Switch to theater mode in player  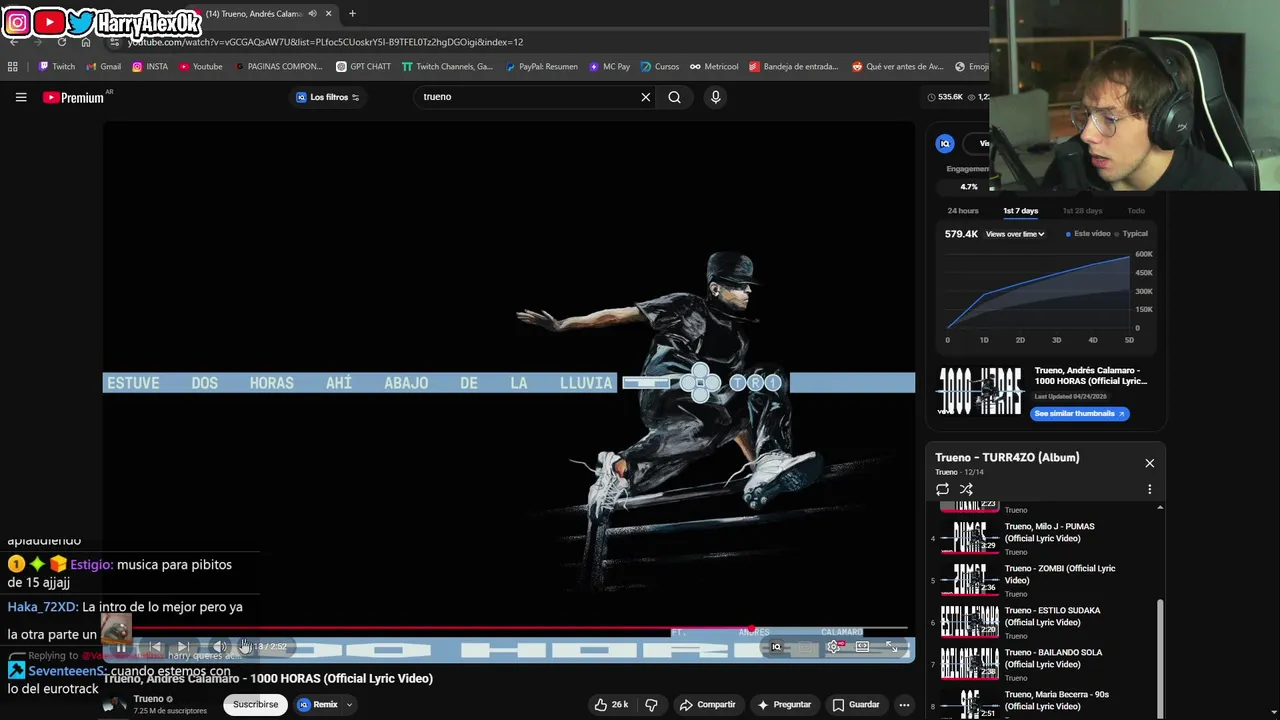862,647
